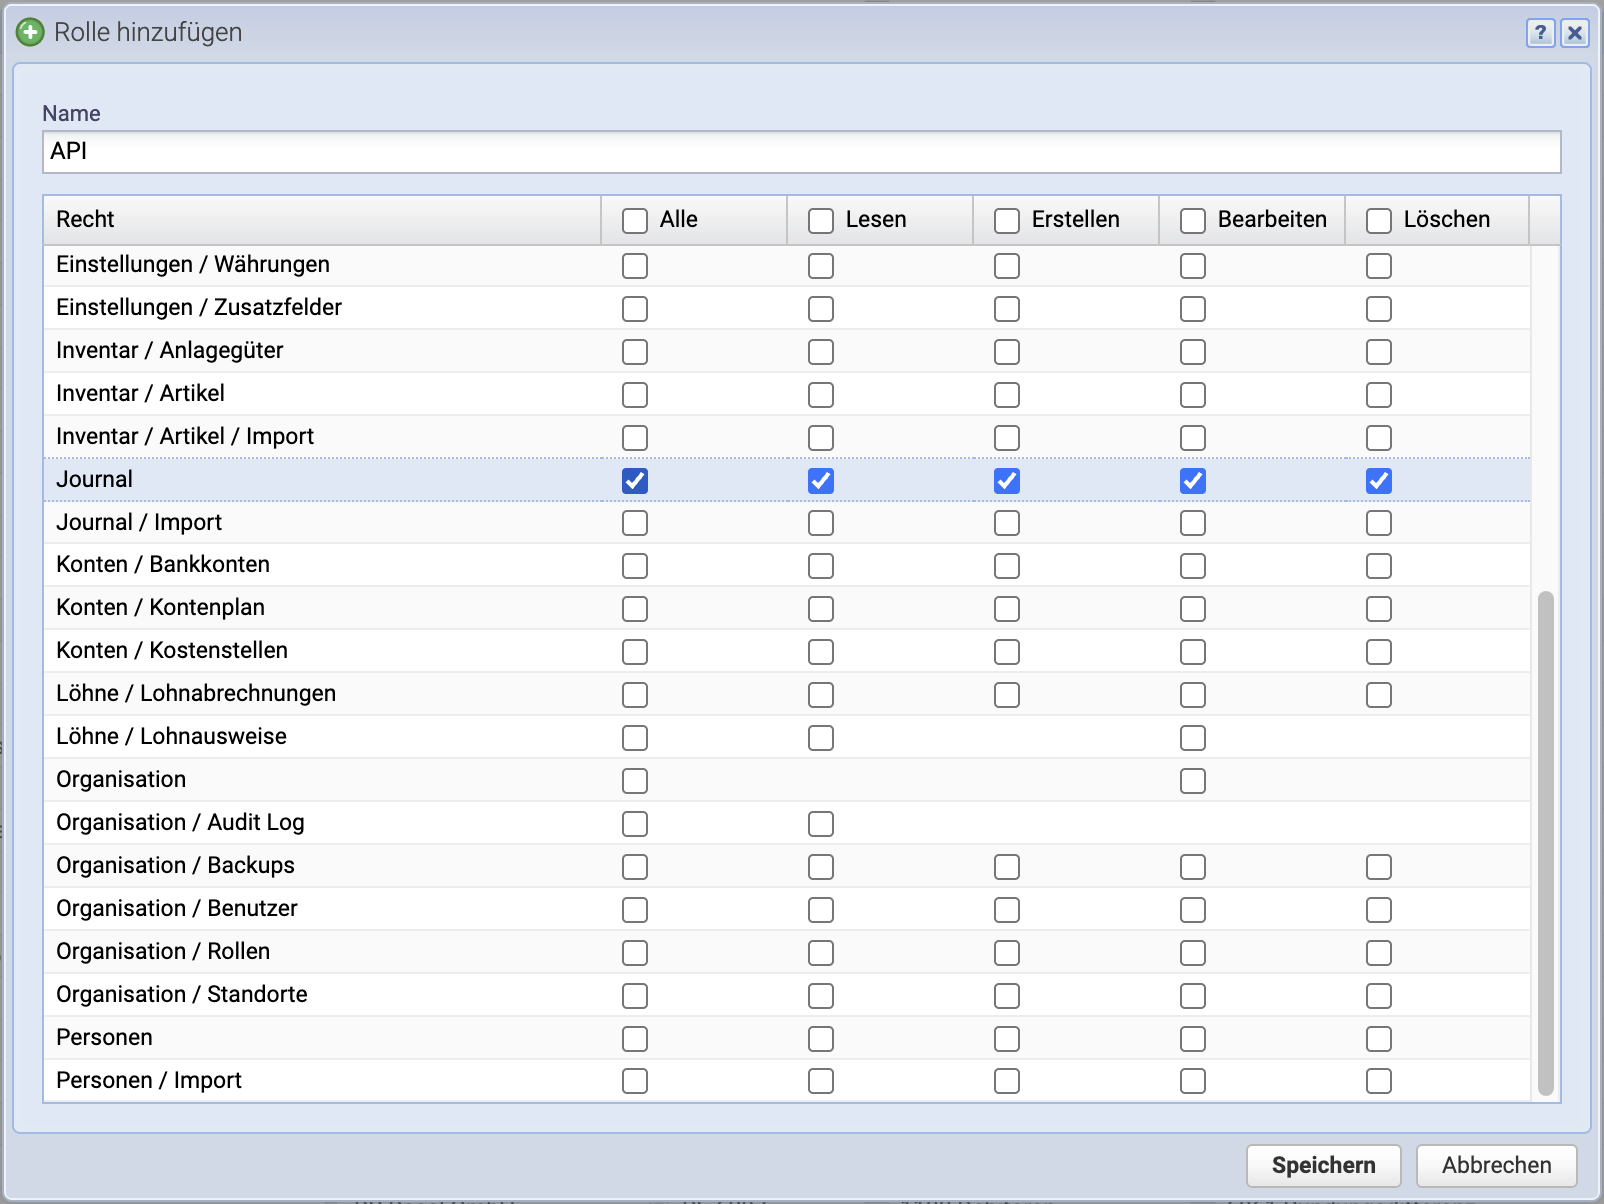Viewport: 1604px width, 1204px height.
Task: Tick Bearbeiten for Löhne / Lohnausweise
Action: point(1193,738)
